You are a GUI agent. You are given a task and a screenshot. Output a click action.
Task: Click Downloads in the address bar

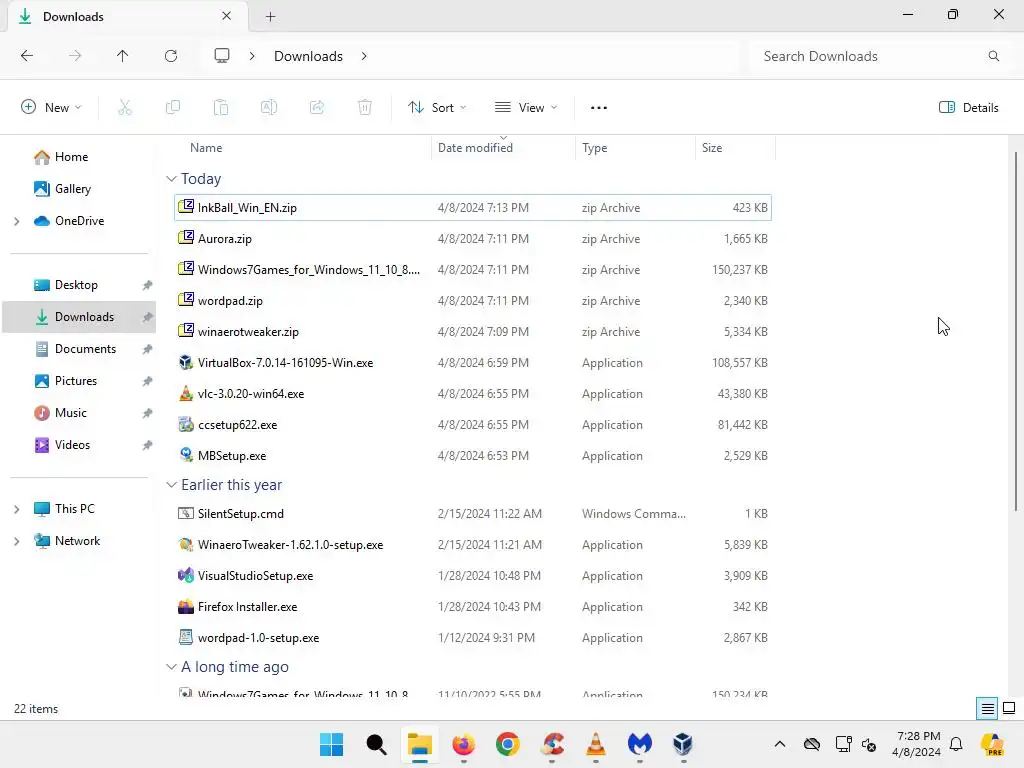(308, 56)
